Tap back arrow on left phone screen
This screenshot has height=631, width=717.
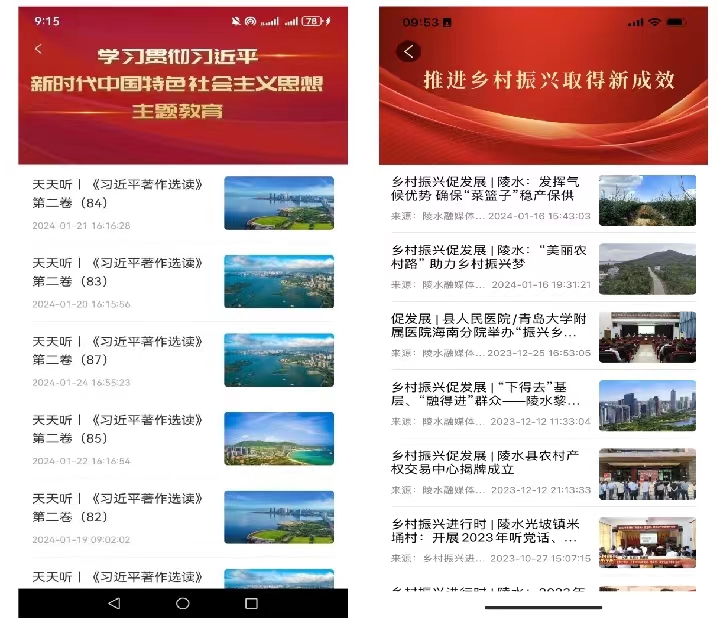pos(38,49)
